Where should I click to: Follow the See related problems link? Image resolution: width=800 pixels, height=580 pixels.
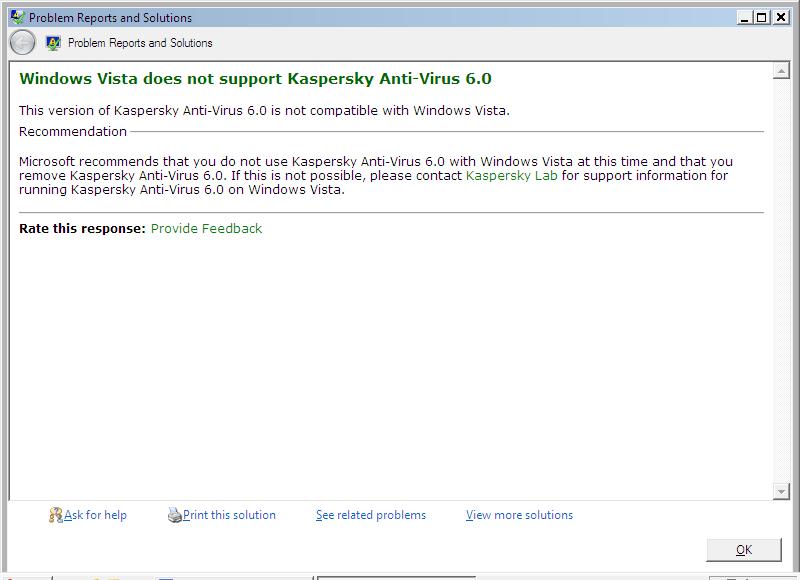tap(371, 515)
